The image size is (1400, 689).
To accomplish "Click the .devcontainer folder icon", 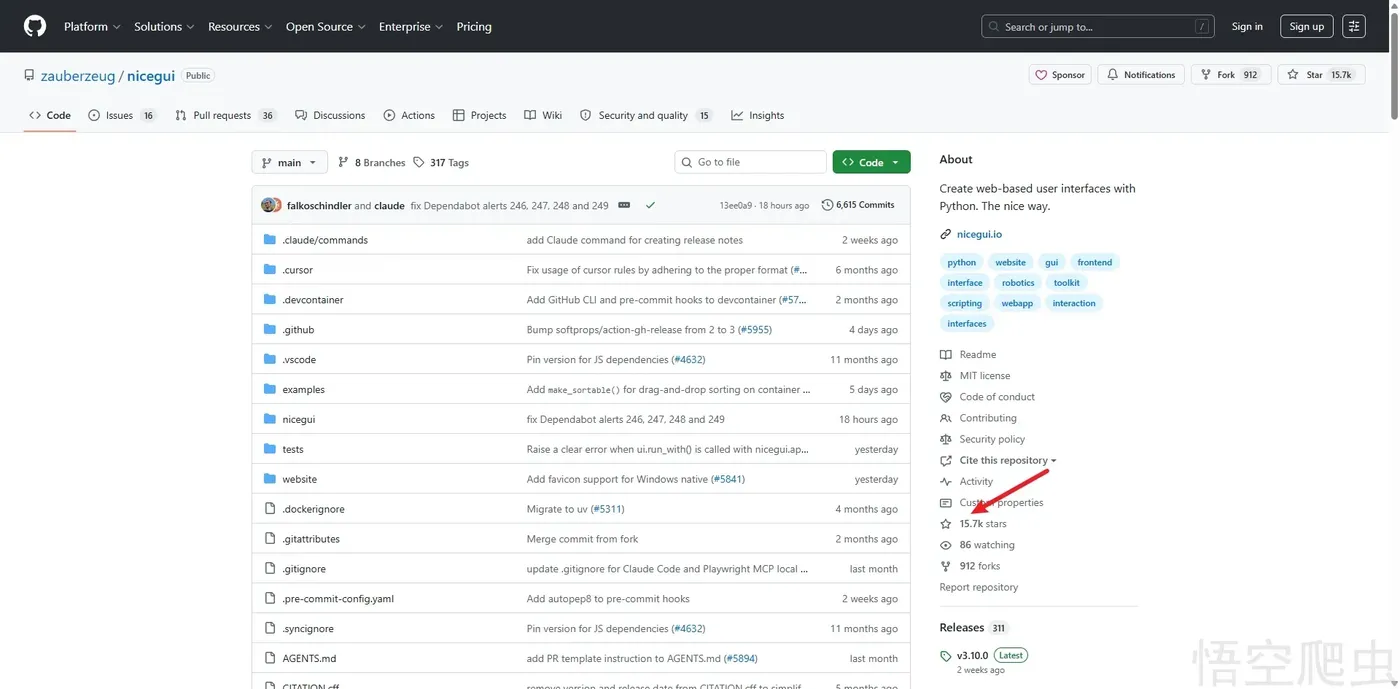I will 270,300.
